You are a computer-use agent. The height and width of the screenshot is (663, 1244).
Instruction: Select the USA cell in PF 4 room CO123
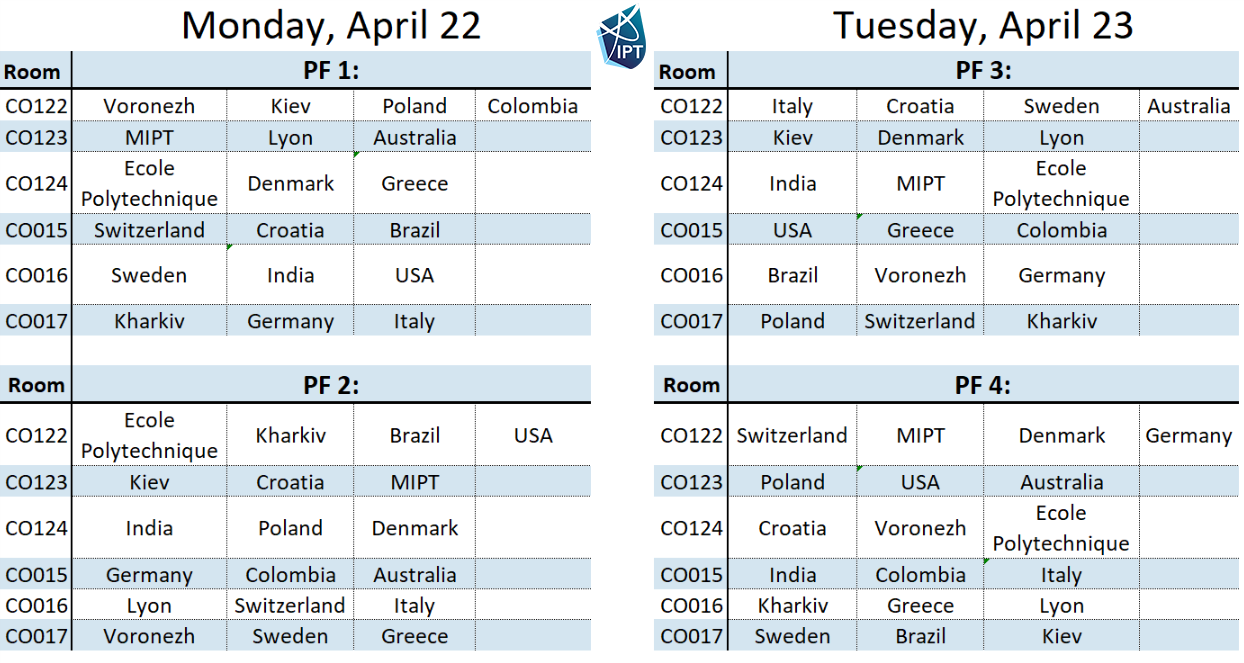920,482
